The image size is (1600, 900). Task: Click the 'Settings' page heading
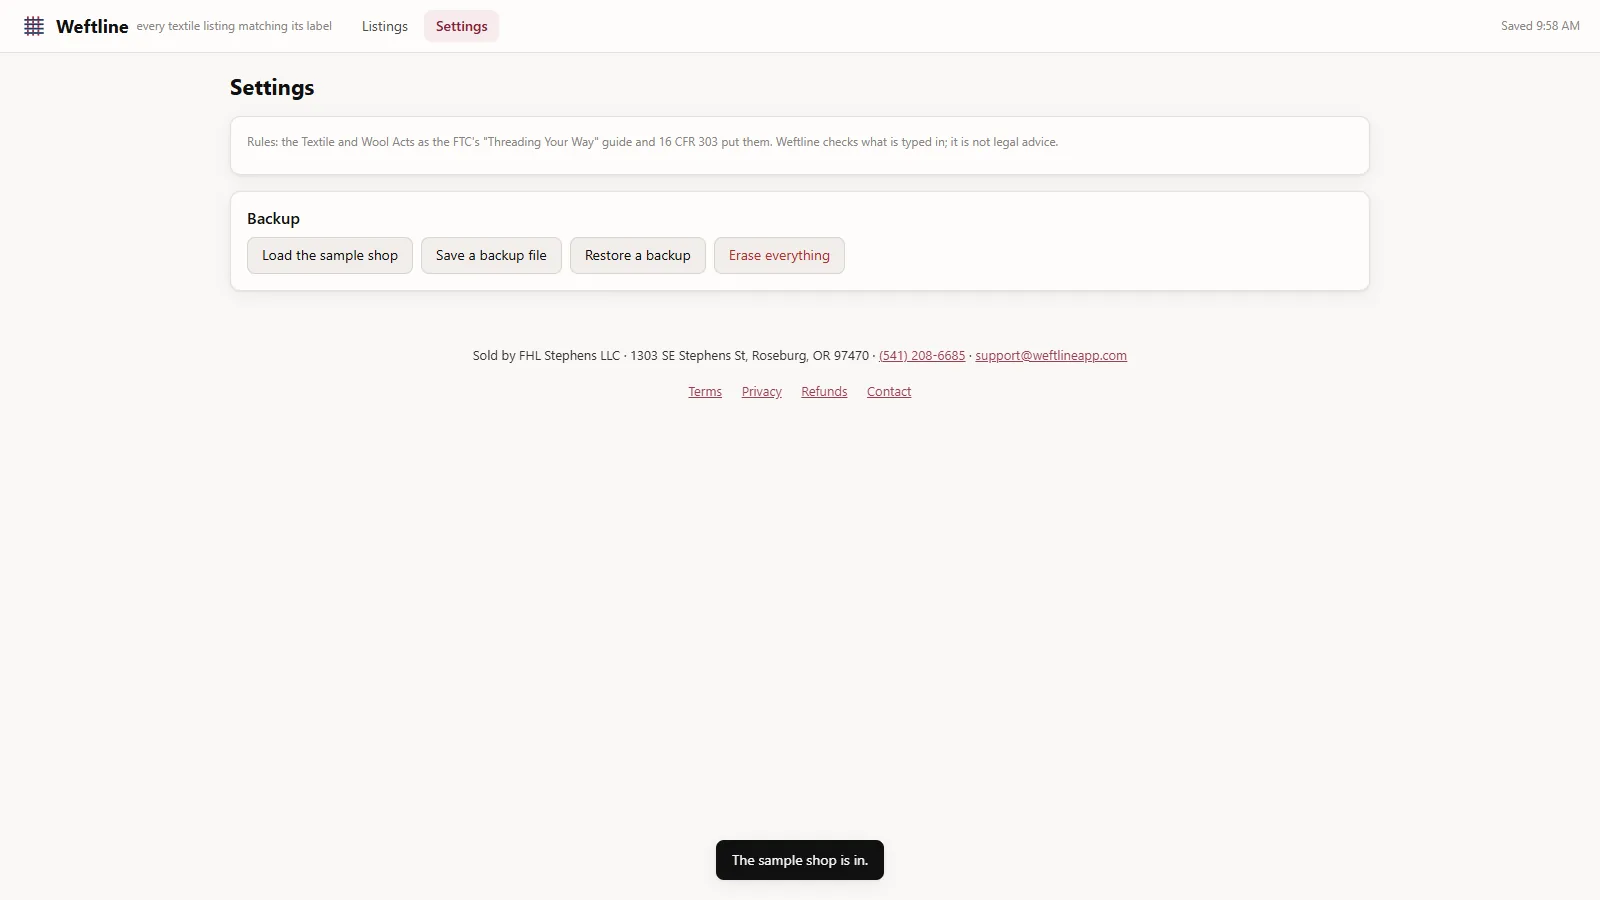272,88
